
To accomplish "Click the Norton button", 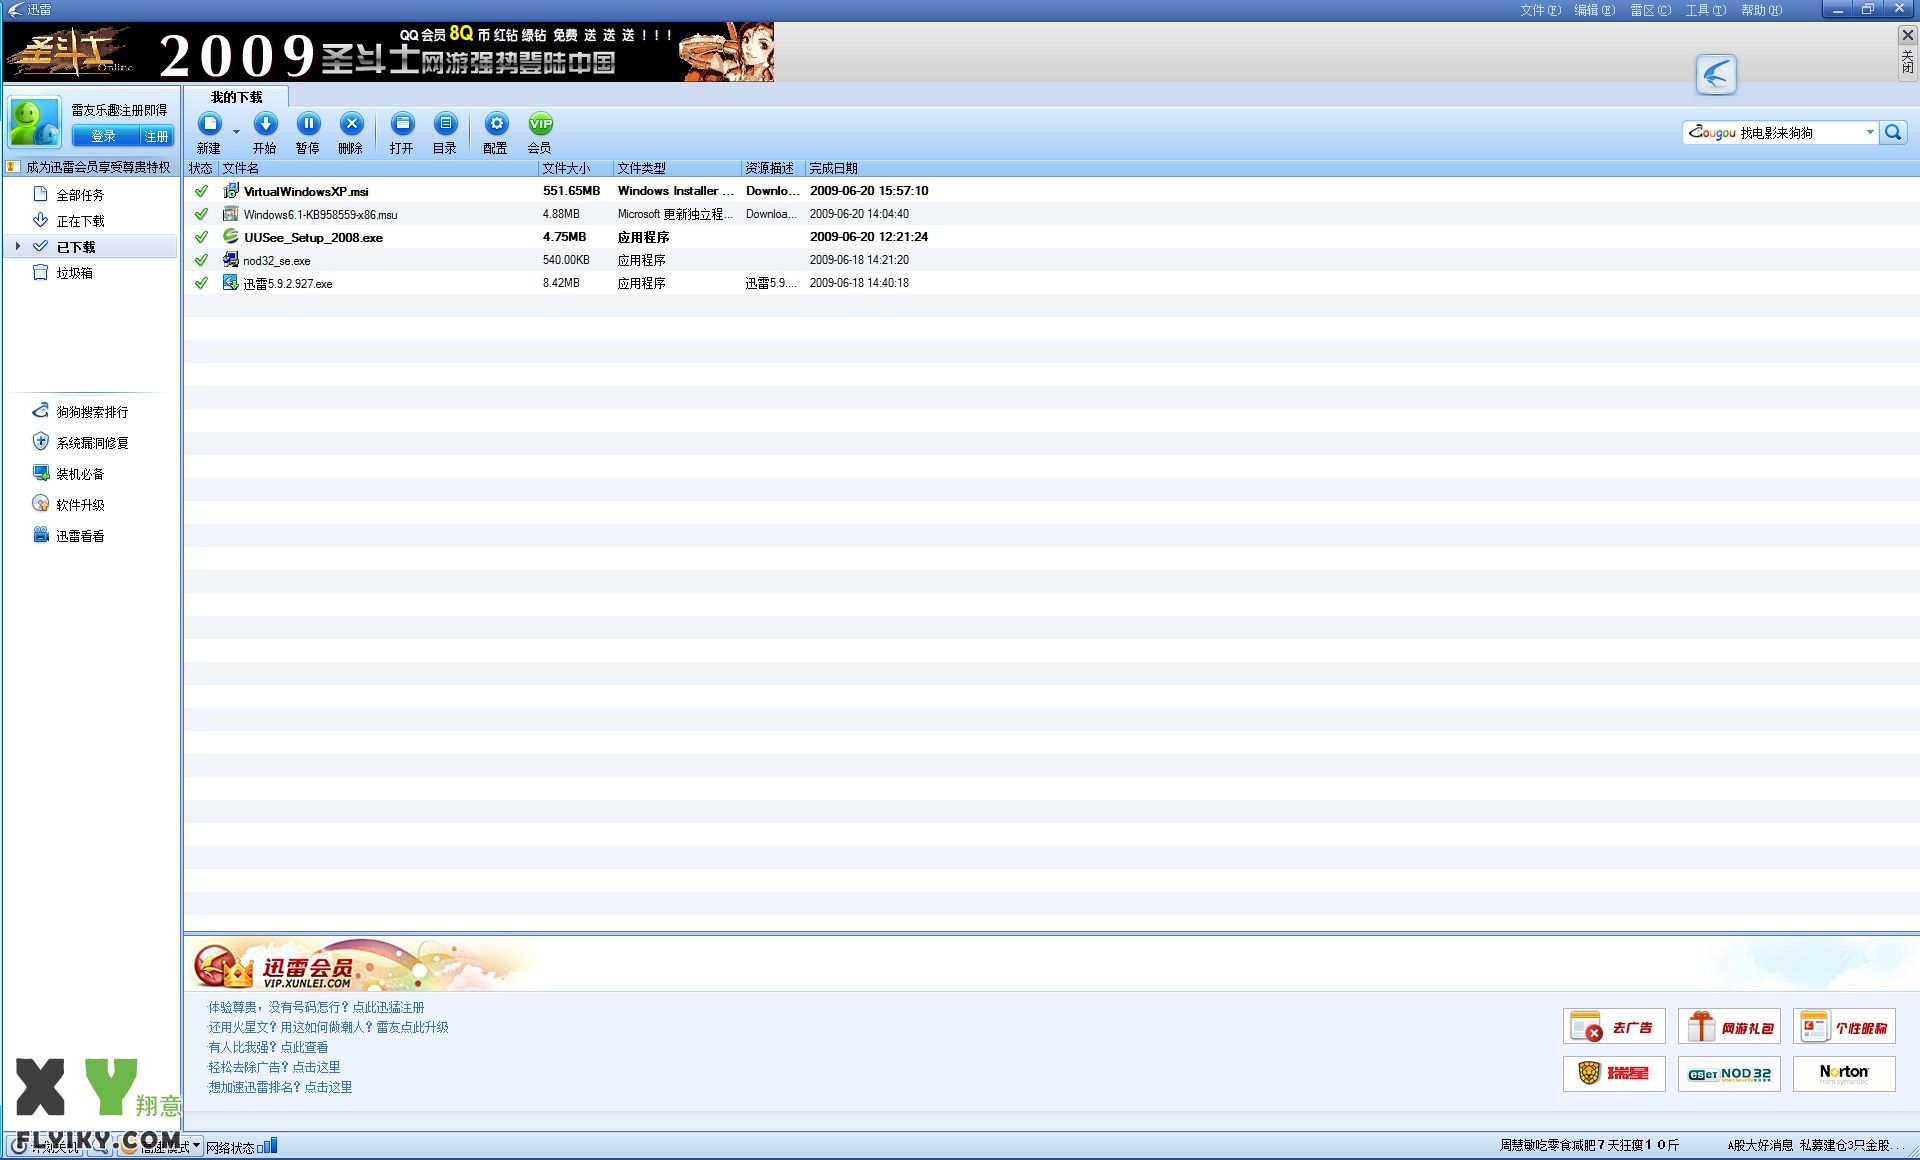I will 1844,1074.
